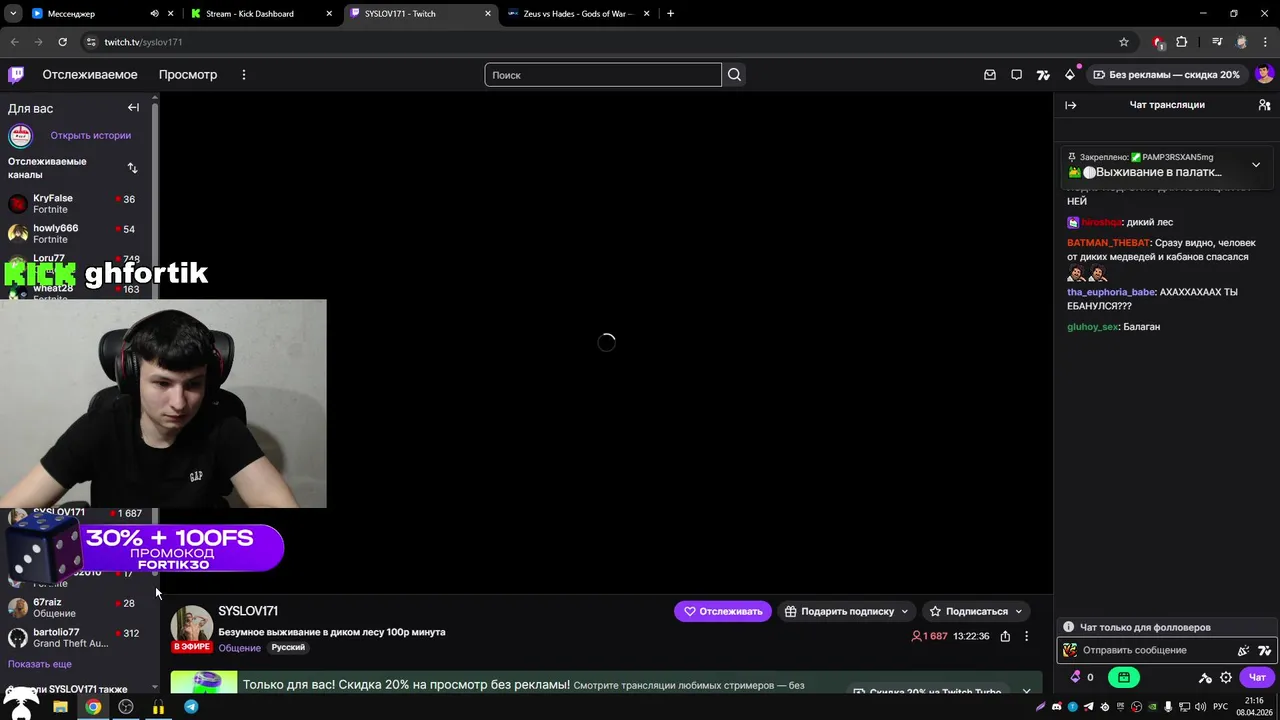Open the Browse (Просмотр) menu

[188, 75]
